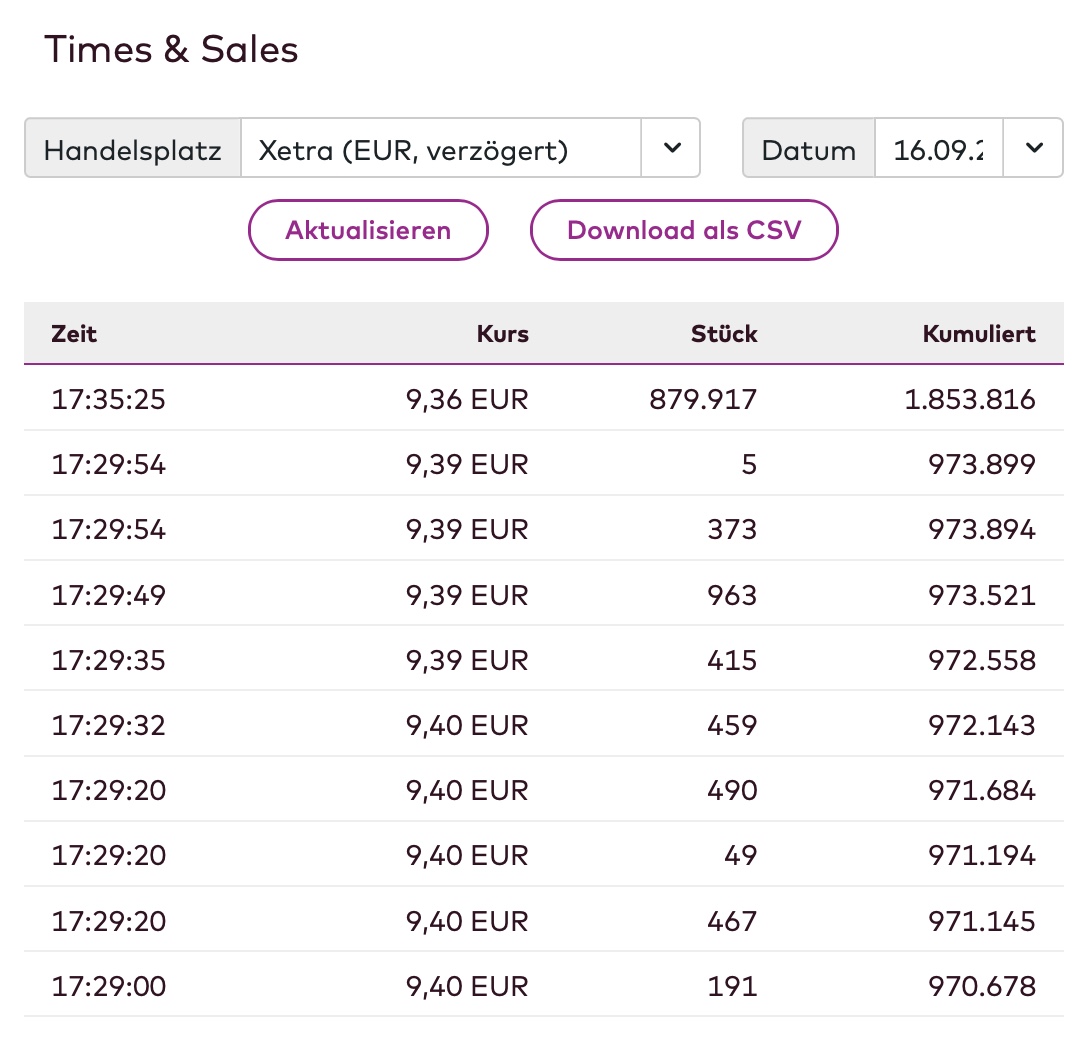Click the date field showing 16.09
Screen dimensions: 1086x1040
click(x=938, y=150)
